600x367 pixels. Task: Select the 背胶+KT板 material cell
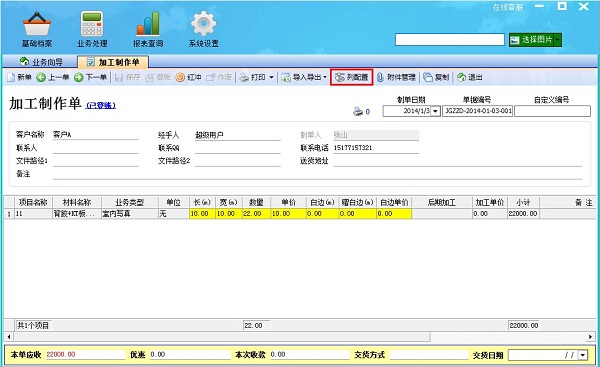point(77,214)
